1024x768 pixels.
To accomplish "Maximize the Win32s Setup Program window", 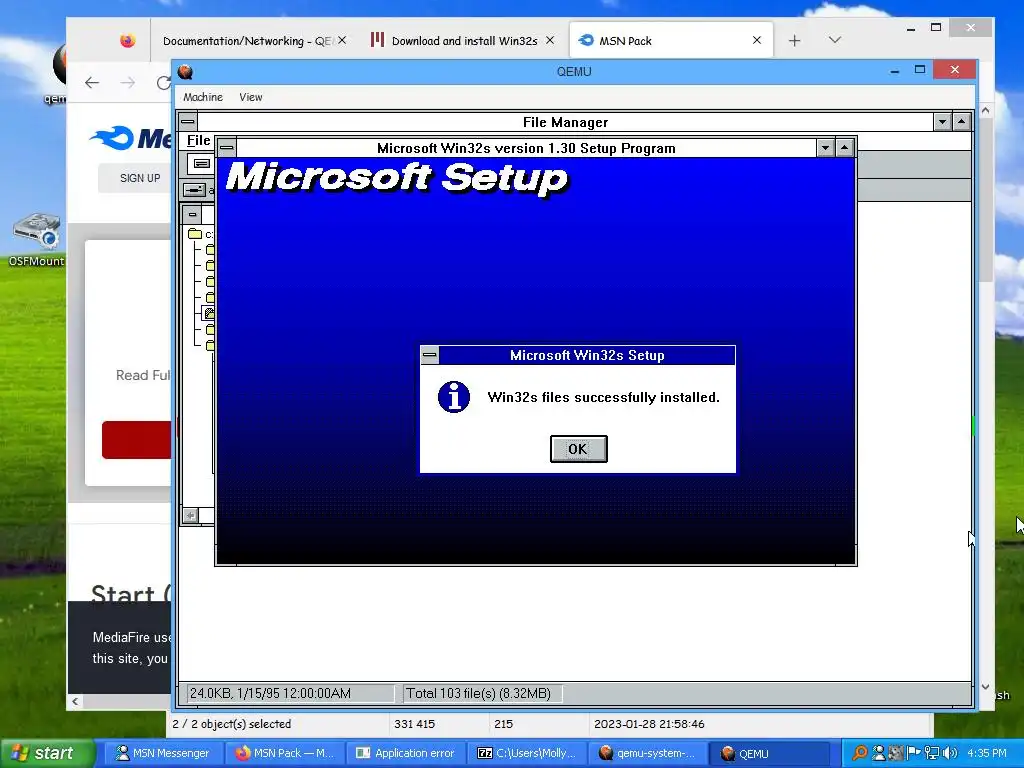I will coord(844,148).
